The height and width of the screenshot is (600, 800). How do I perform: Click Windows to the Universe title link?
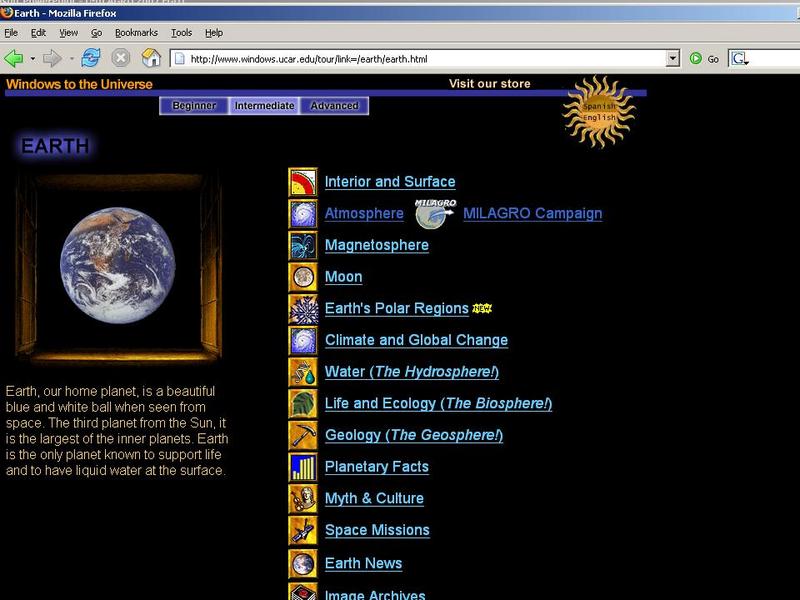(79, 84)
